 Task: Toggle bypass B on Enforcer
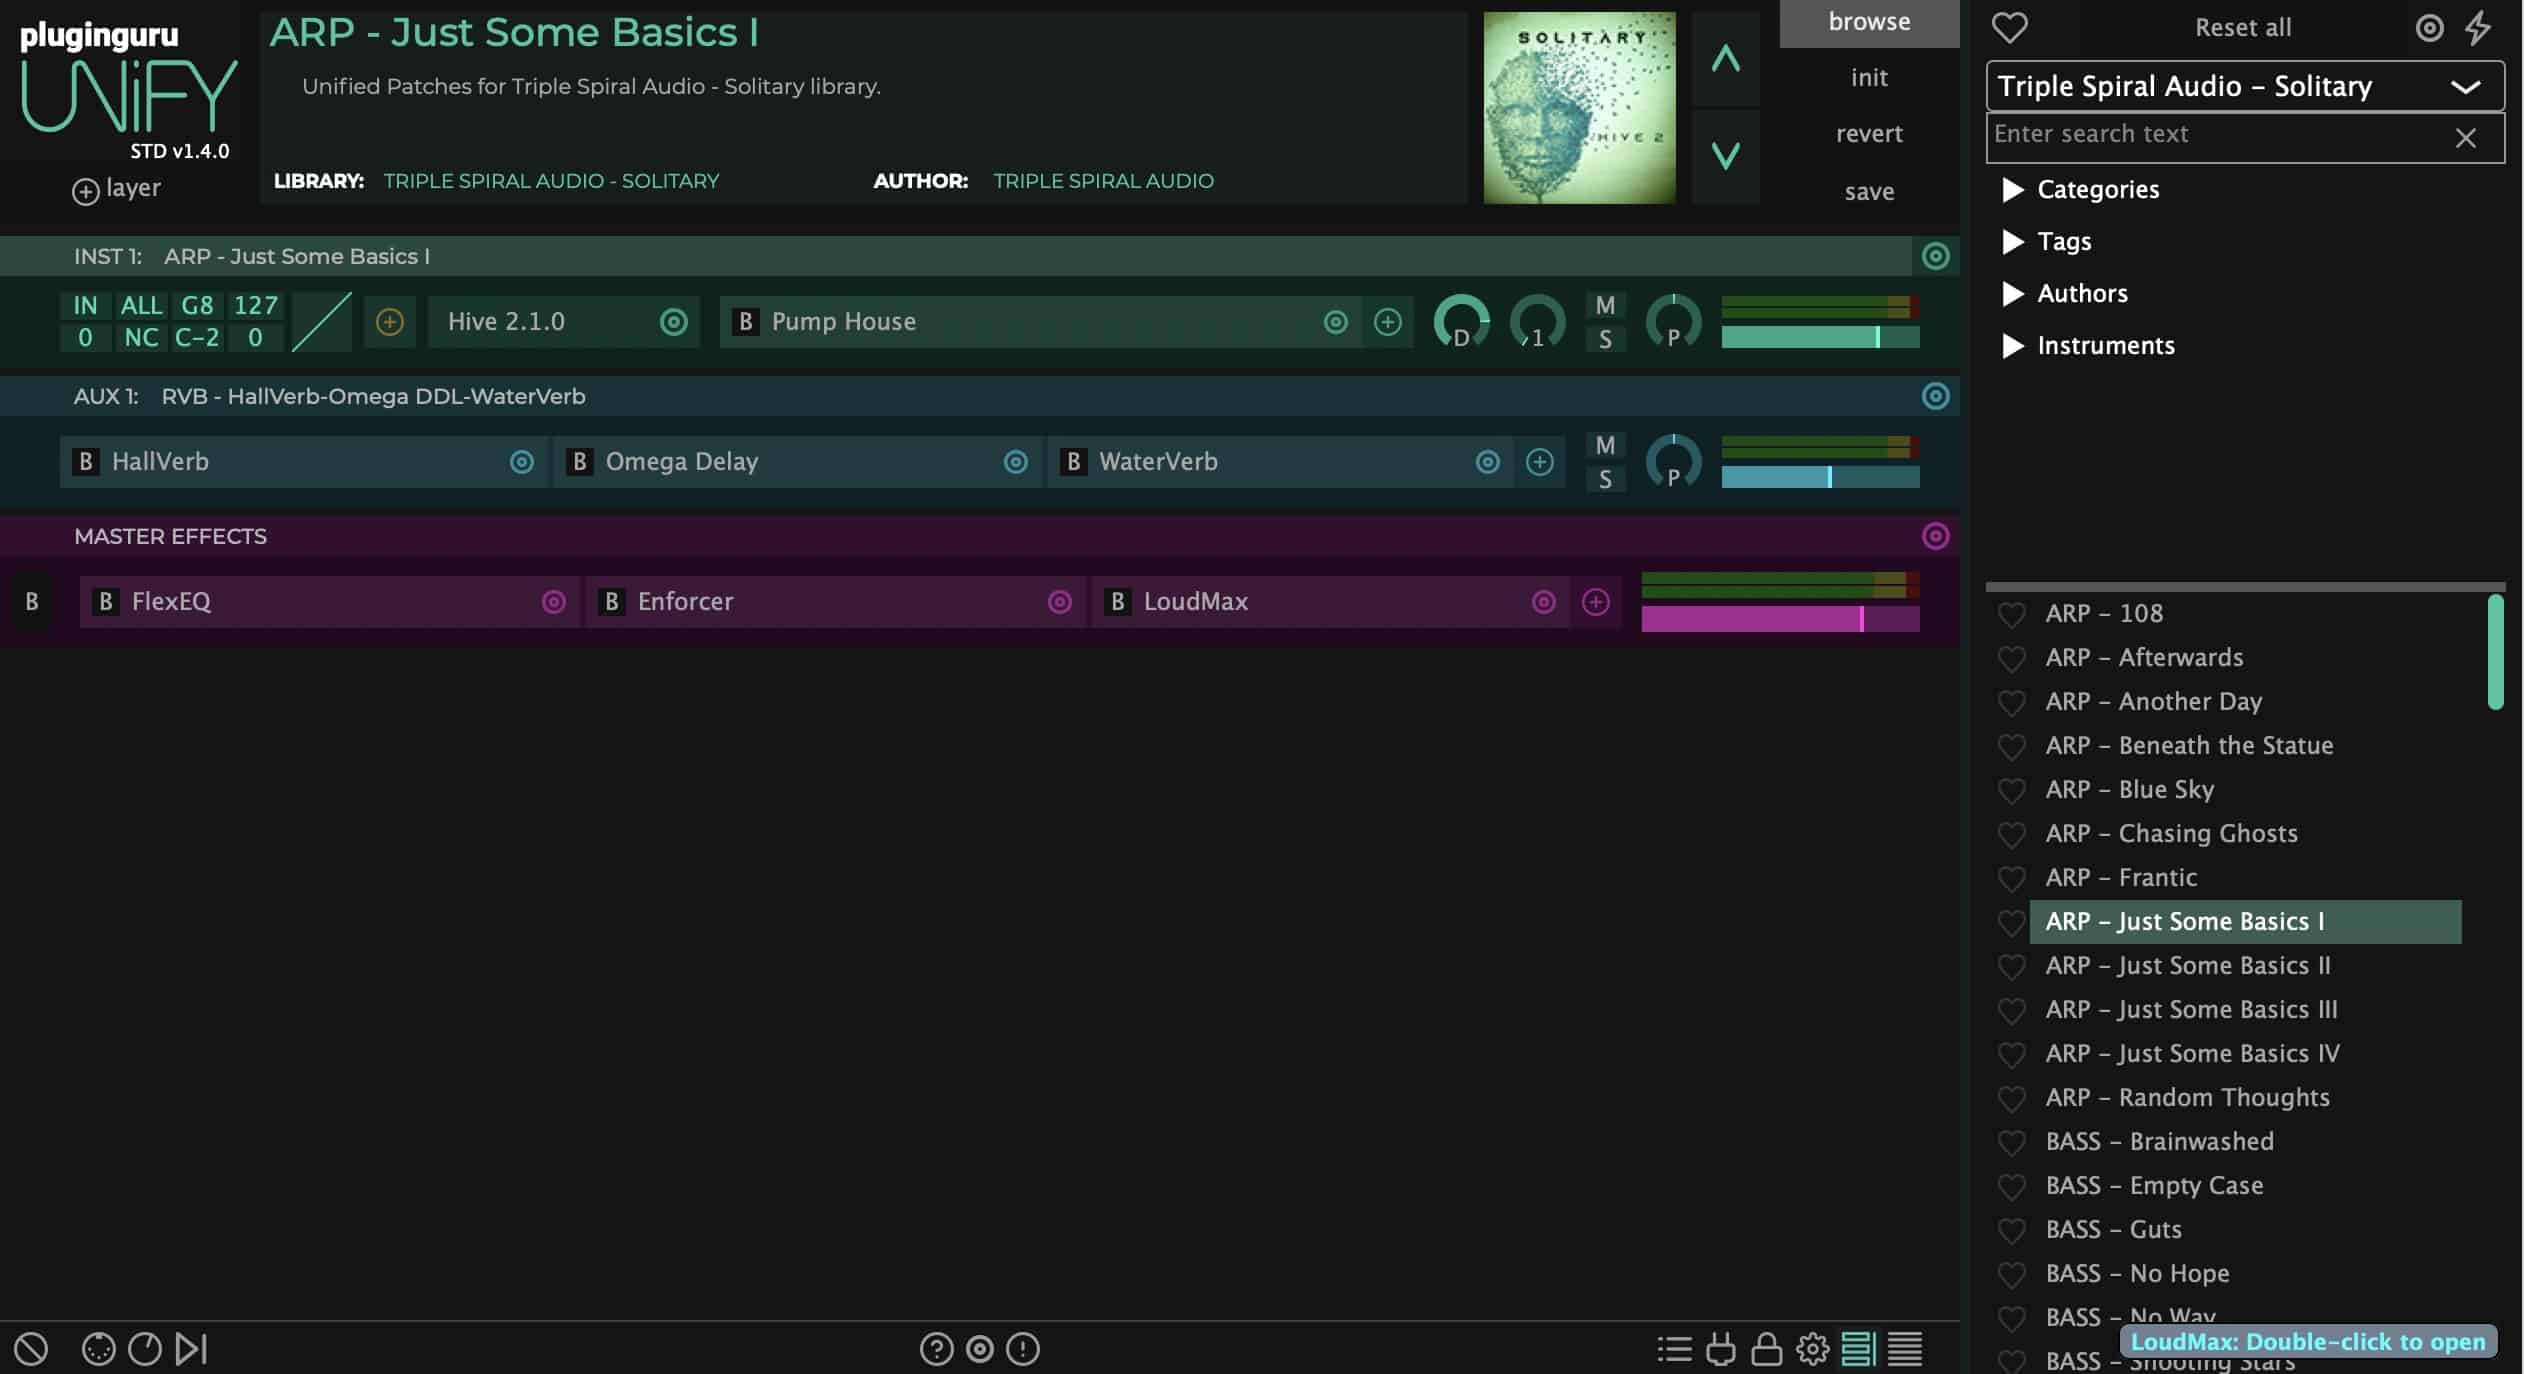click(x=611, y=602)
